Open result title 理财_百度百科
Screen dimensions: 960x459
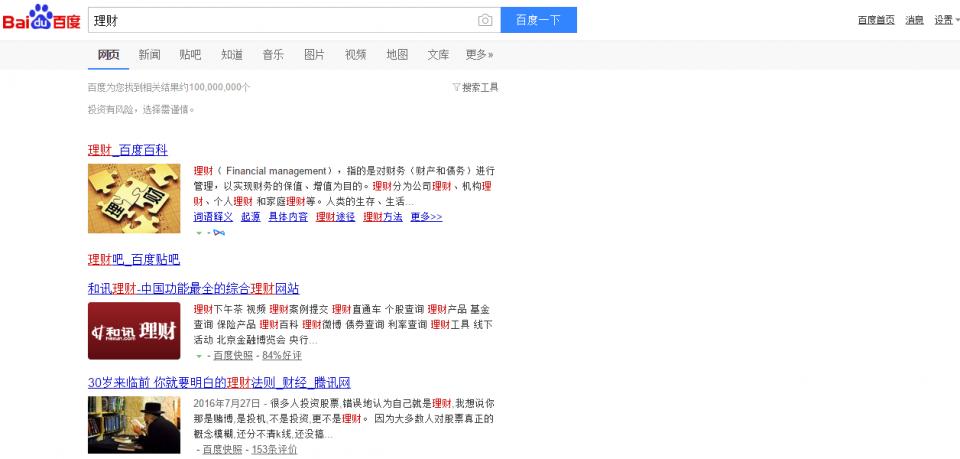point(128,150)
